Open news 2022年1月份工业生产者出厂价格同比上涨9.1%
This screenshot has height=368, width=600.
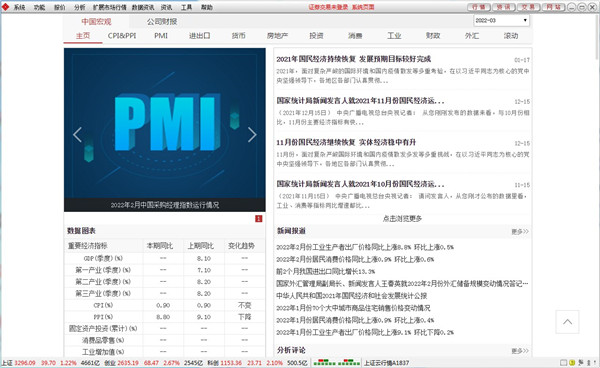[x=365, y=332]
